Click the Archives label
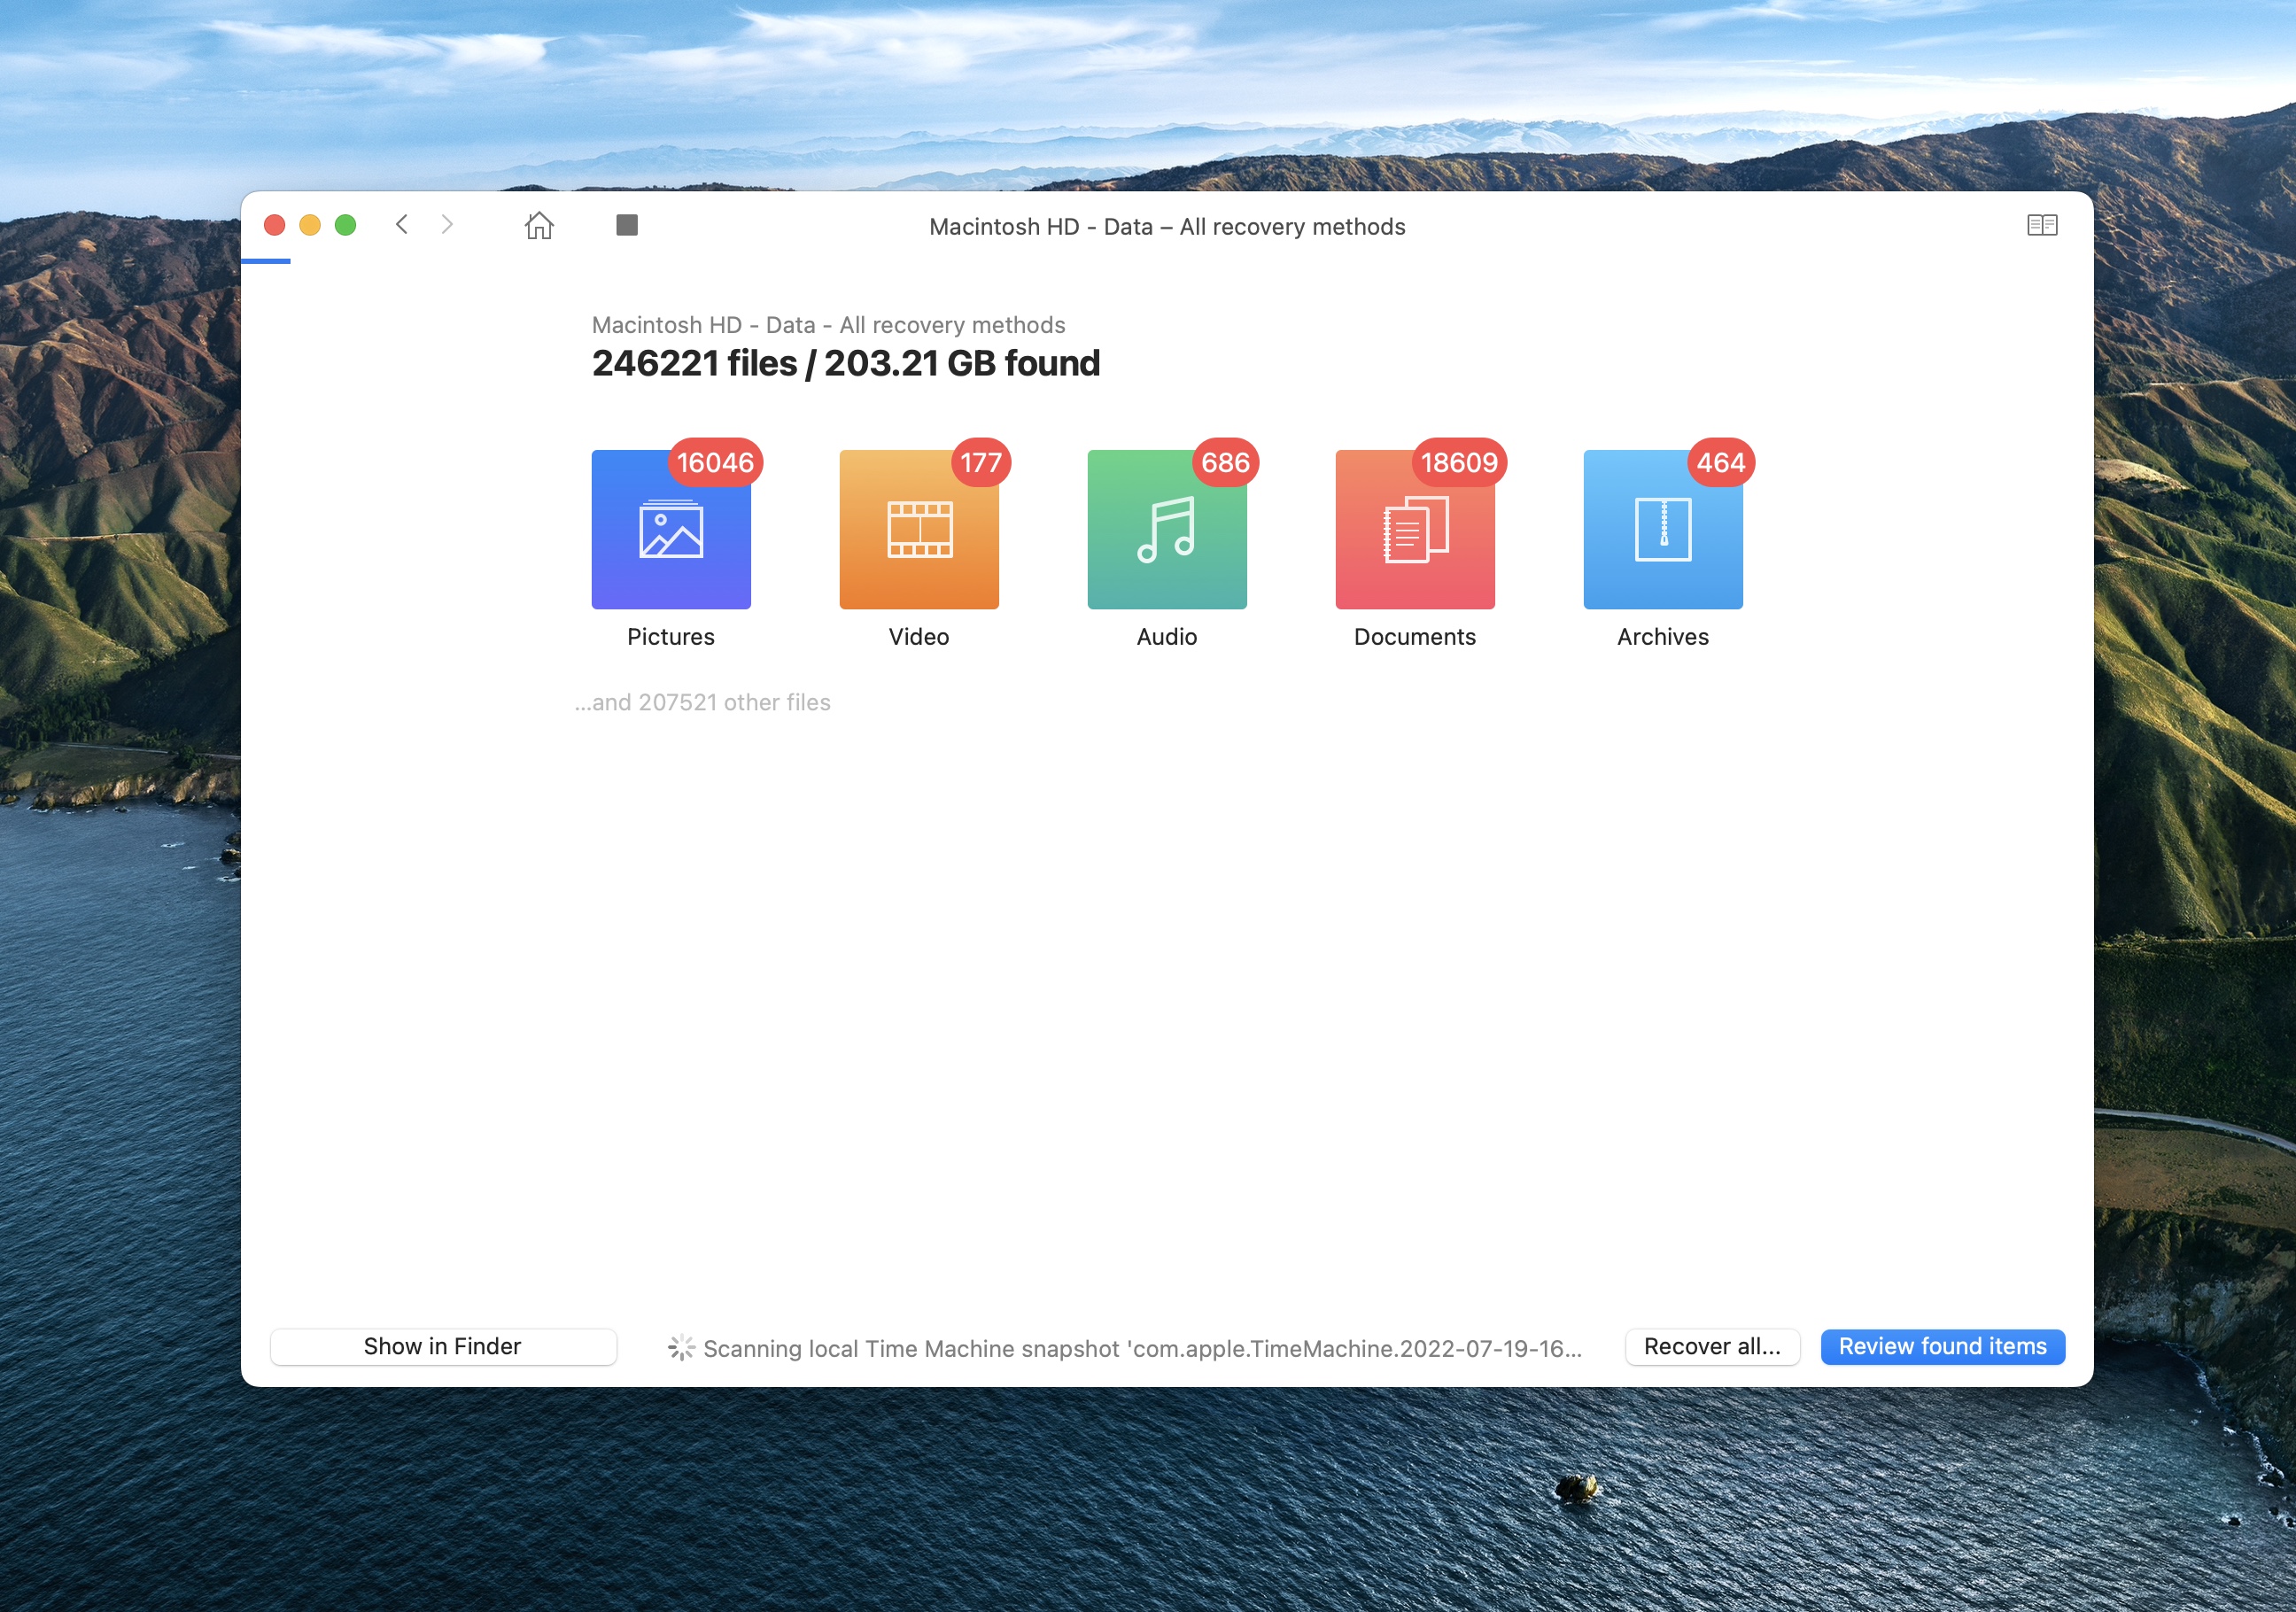This screenshot has width=2296, height=1612. pos(1663,637)
